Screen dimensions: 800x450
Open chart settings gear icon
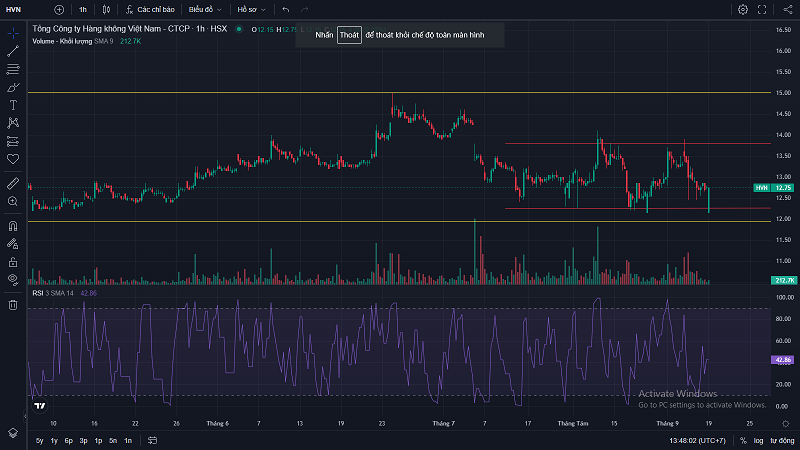tap(743, 9)
